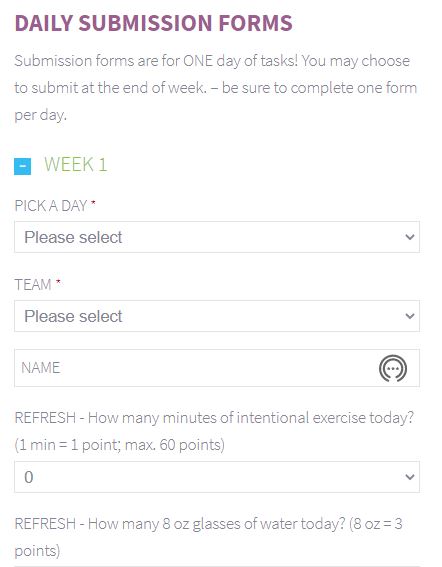Click the PICK A DAY field label
The height and width of the screenshot is (567, 442).
pos(51,206)
